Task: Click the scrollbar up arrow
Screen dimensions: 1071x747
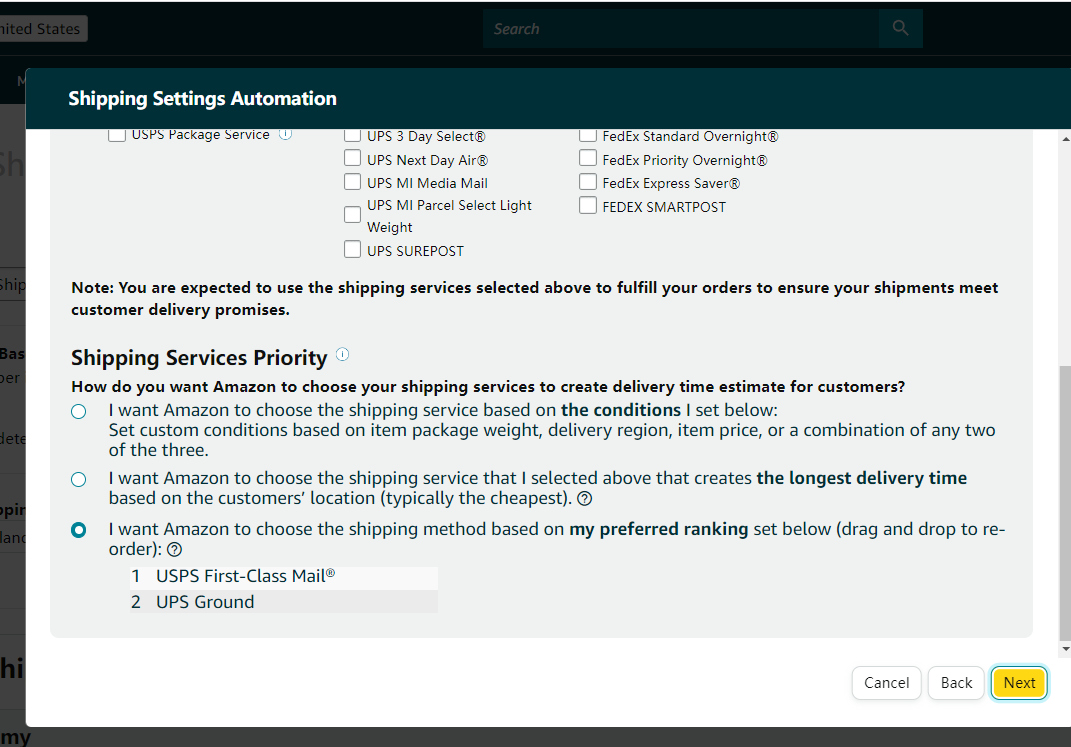Action: pos(1066,139)
